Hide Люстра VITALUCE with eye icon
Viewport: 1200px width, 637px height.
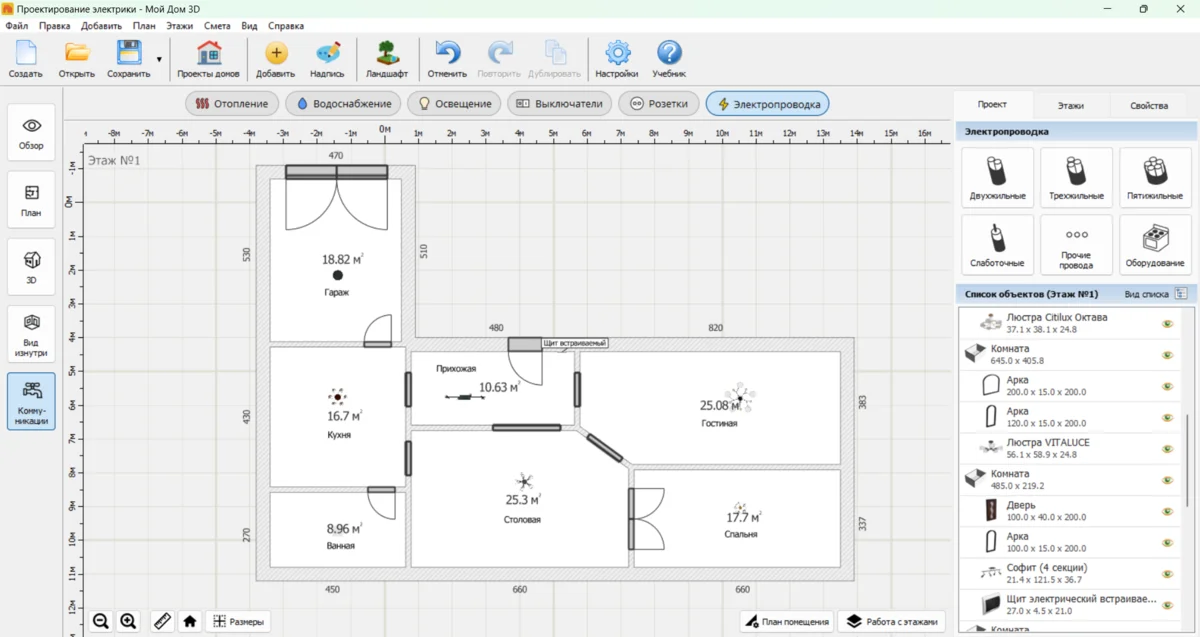click(x=1167, y=448)
